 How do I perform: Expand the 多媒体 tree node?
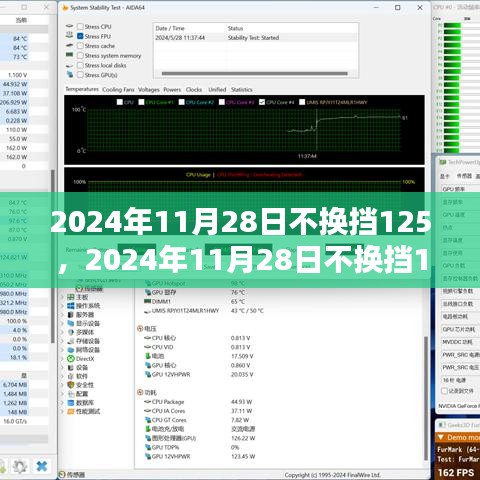(62, 332)
